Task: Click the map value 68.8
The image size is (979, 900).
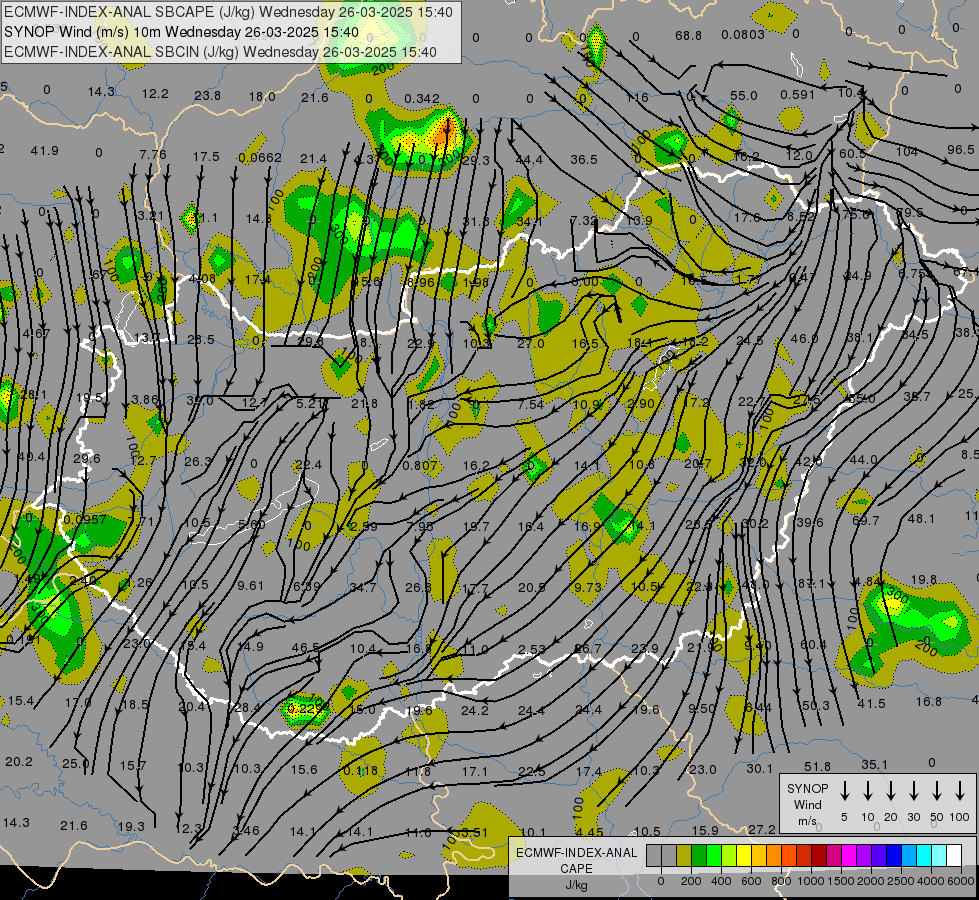Action: click(688, 36)
